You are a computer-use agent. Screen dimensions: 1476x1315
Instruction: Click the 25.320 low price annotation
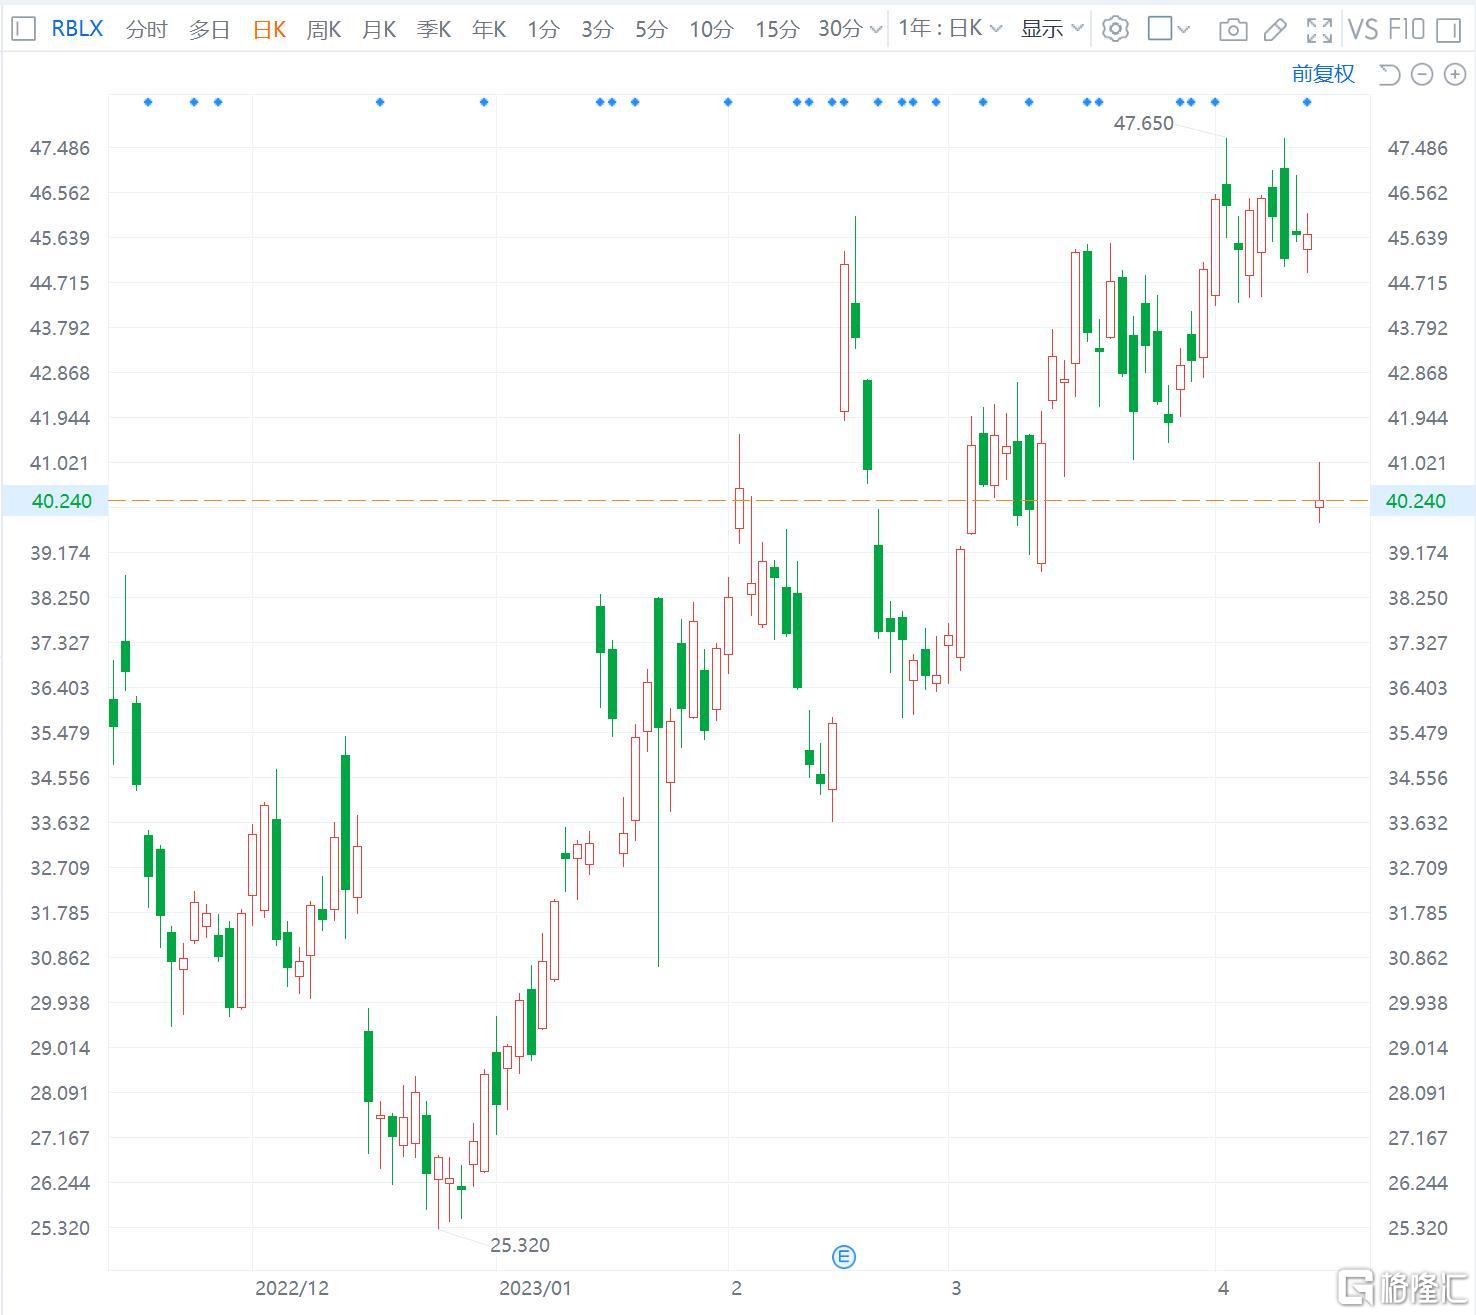pos(519,1245)
